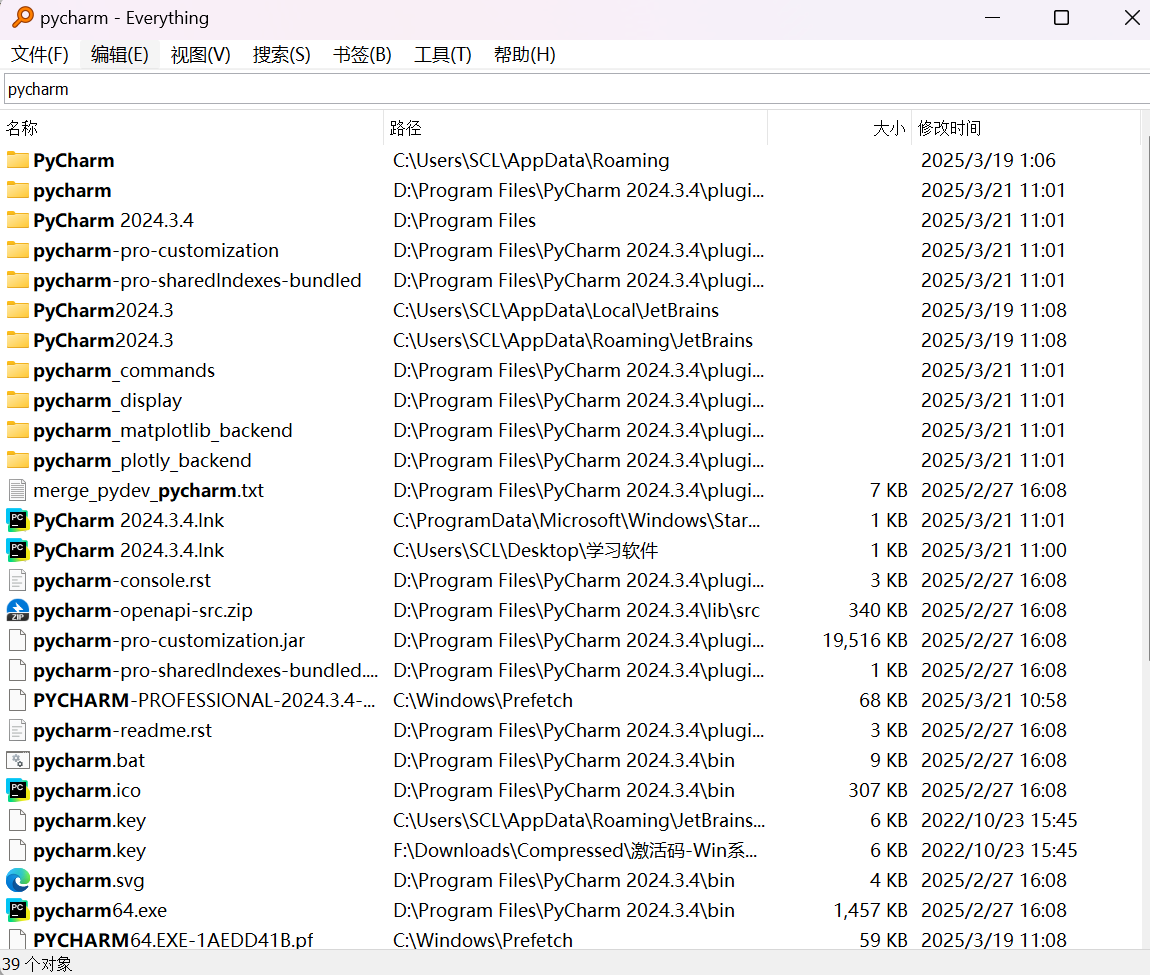The height and width of the screenshot is (975, 1150).
Task: Click the batch file icon for pycharm.bat
Action: (x=17, y=760)
